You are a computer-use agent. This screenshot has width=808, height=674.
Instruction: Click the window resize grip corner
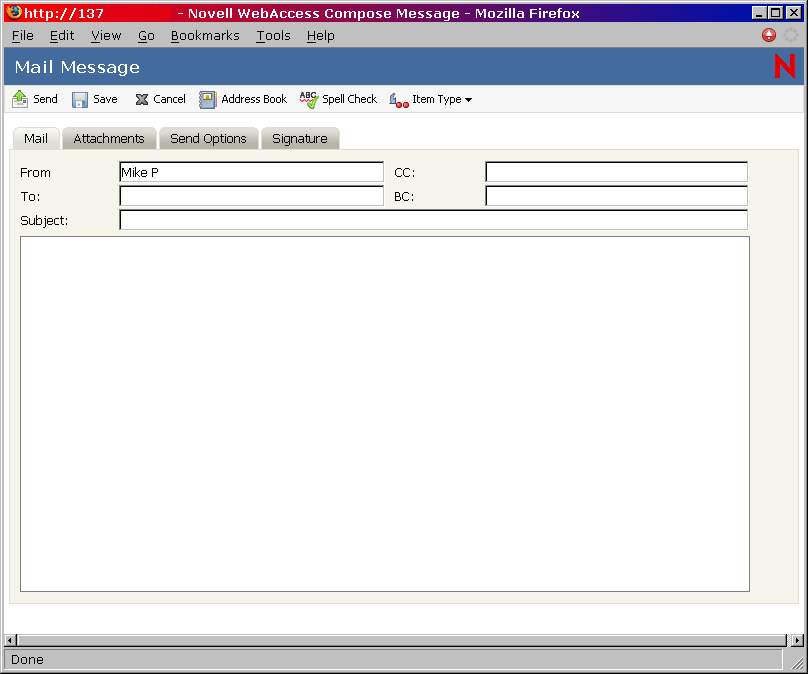point(797,662)
